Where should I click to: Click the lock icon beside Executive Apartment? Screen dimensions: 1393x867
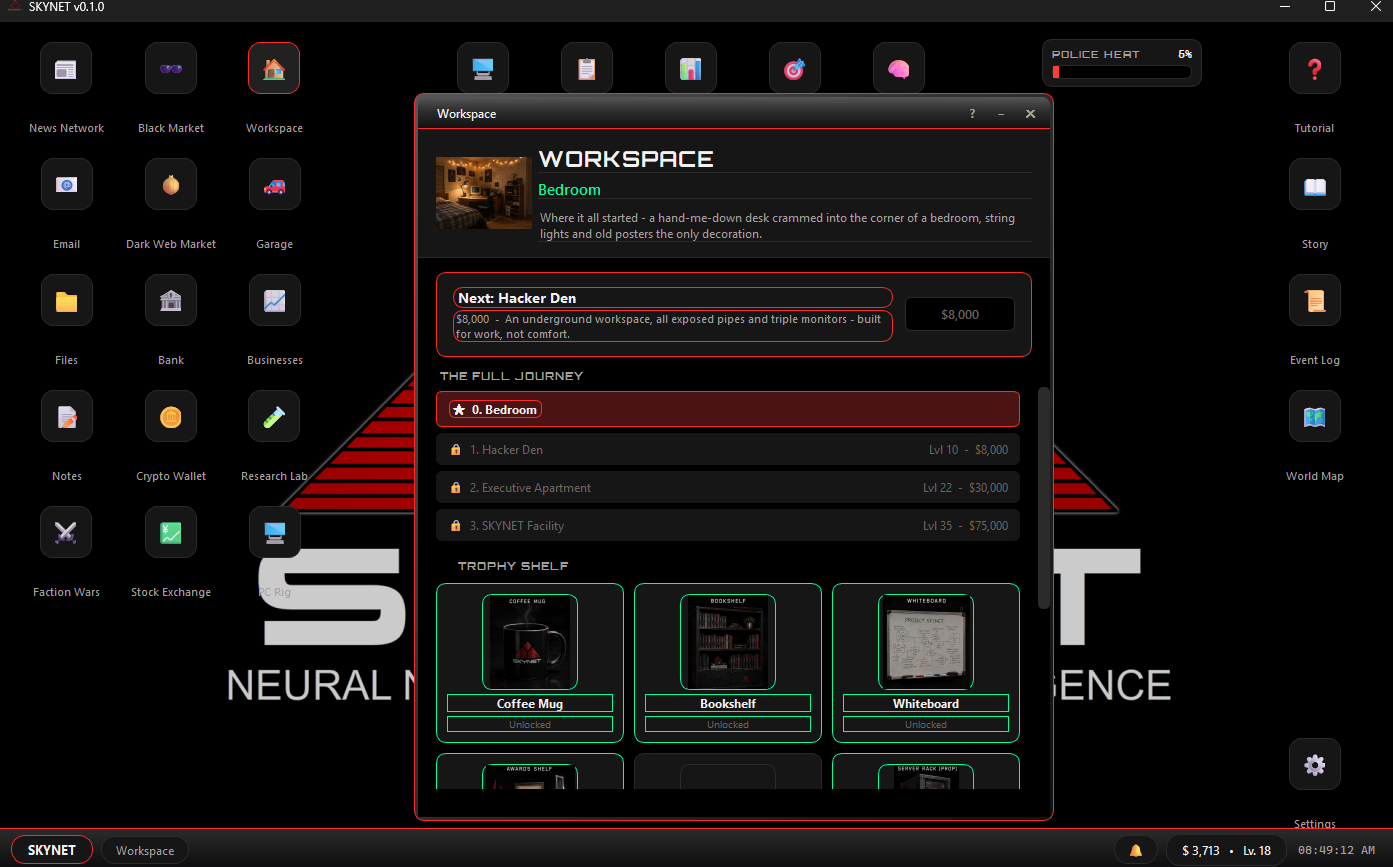tap(456, 488)
